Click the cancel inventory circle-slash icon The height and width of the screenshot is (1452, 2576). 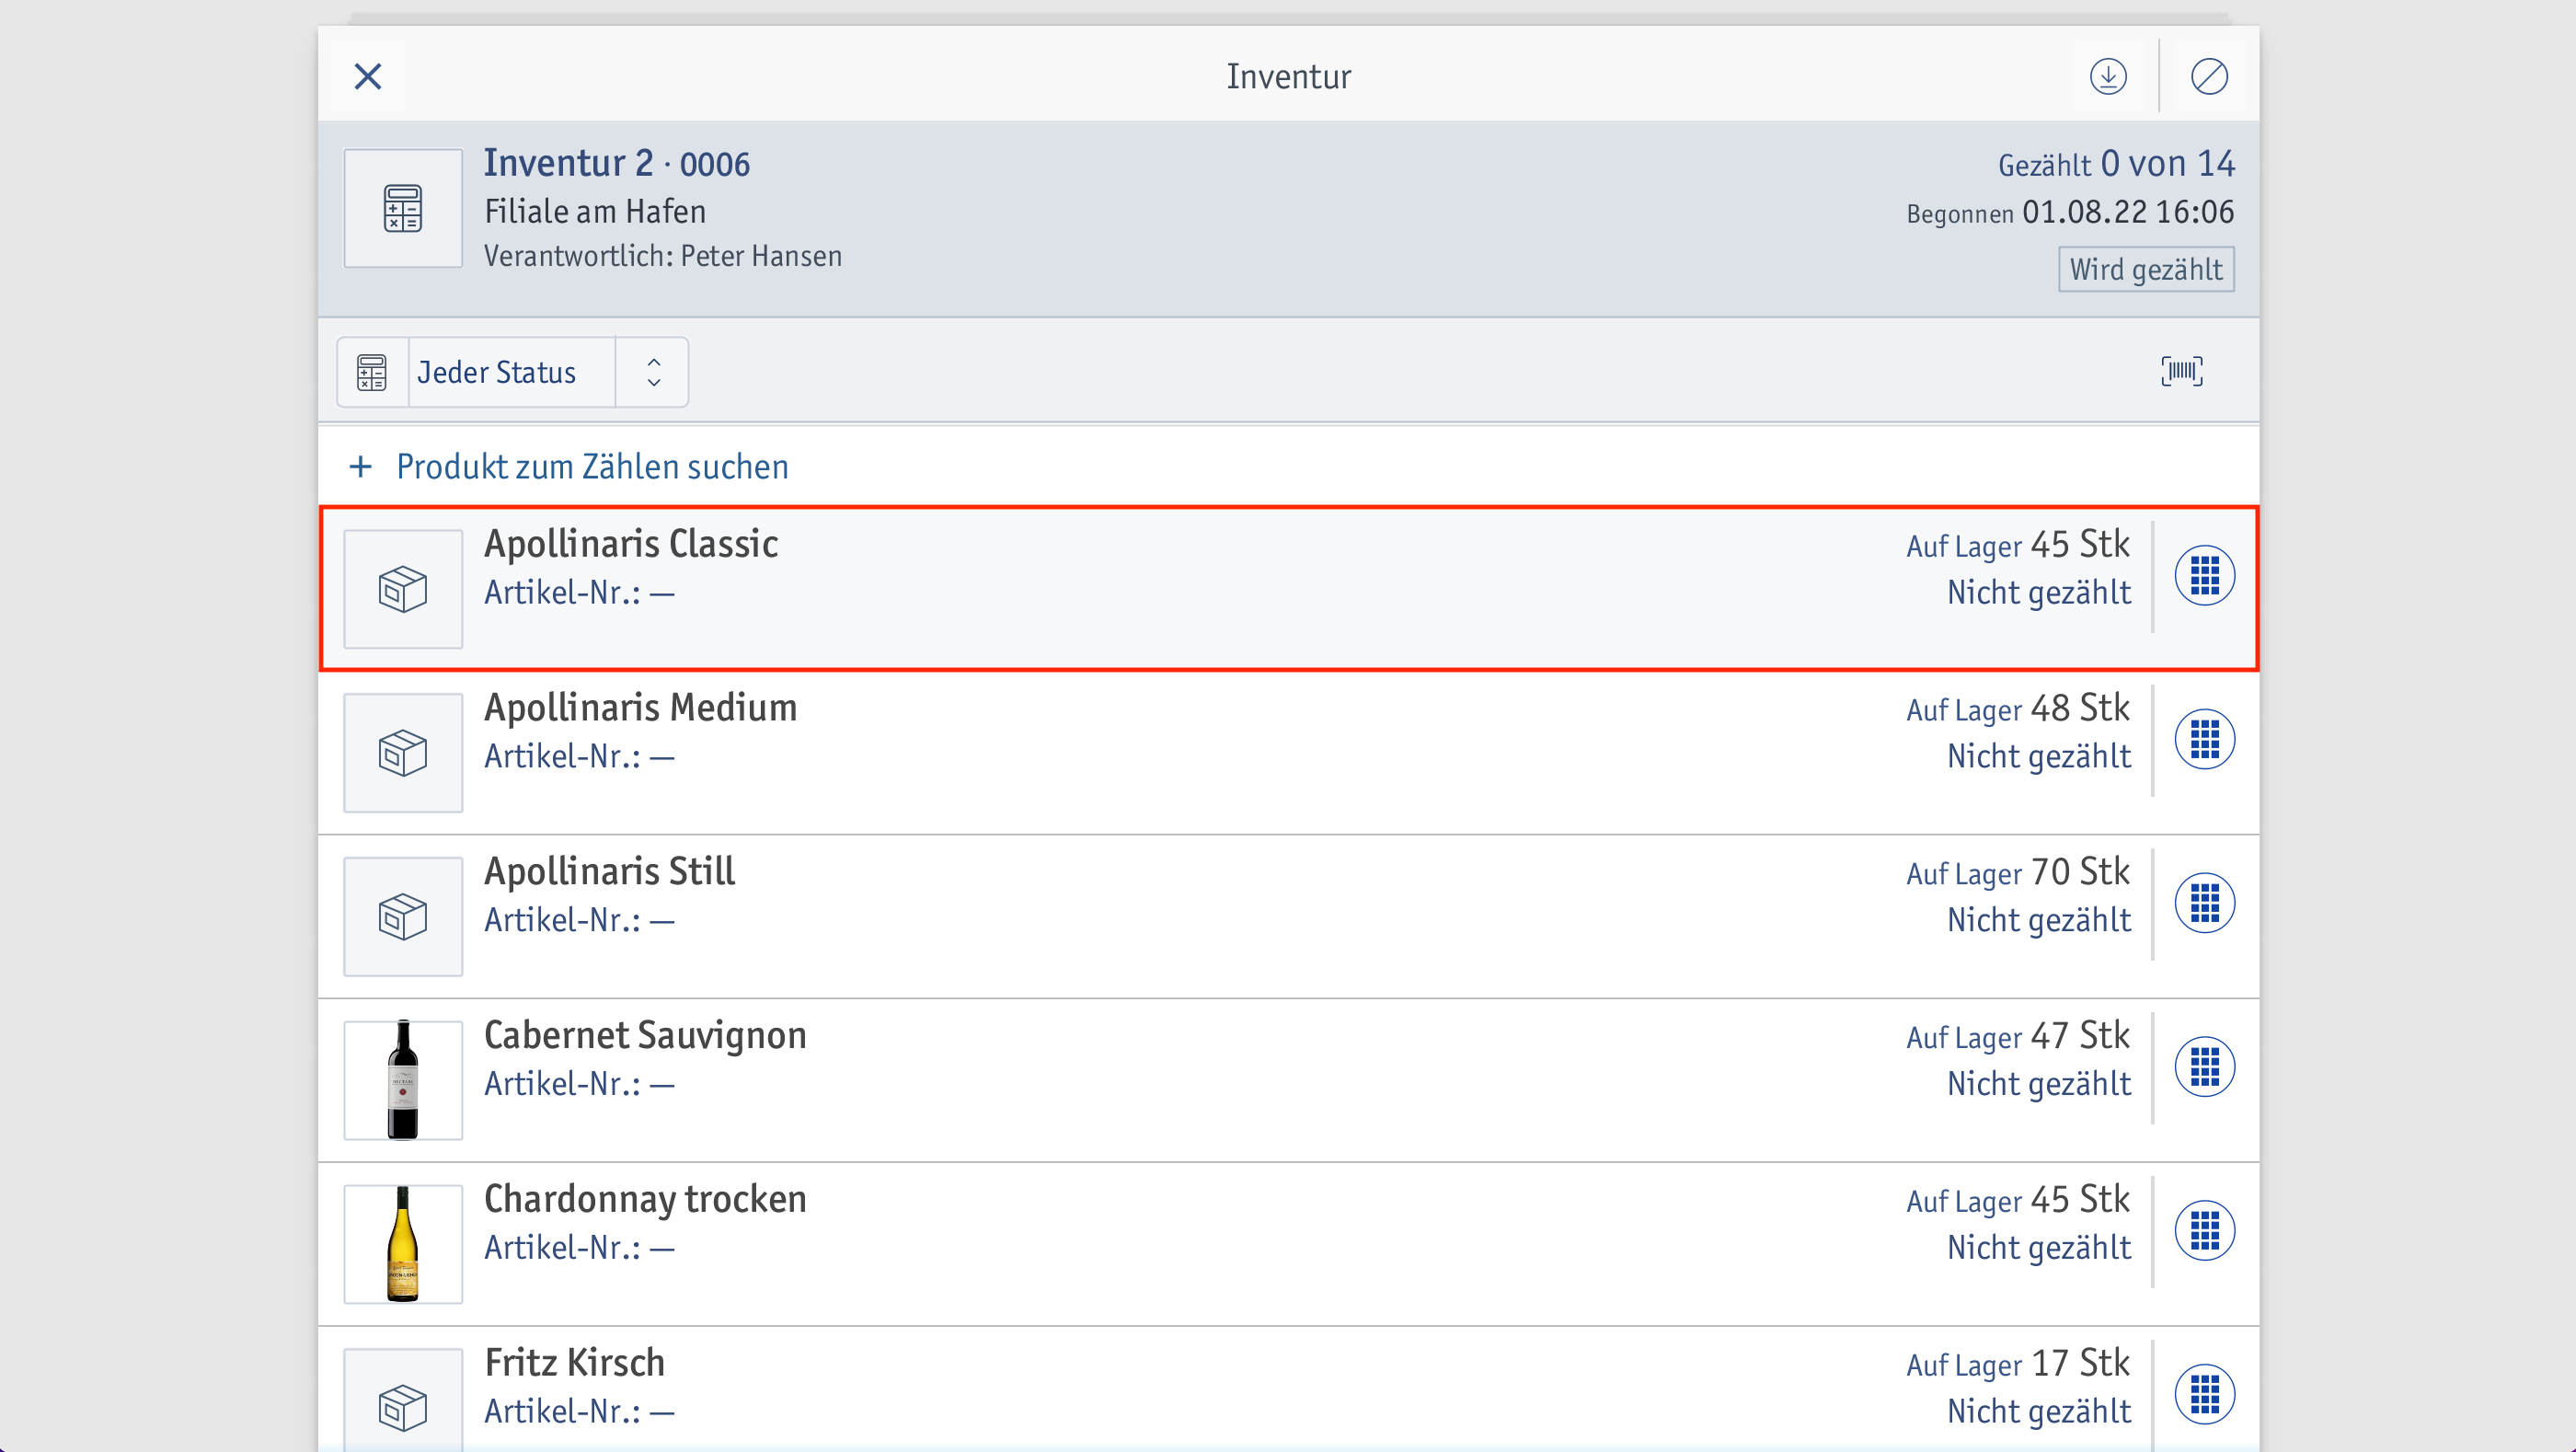point(2209,76)
